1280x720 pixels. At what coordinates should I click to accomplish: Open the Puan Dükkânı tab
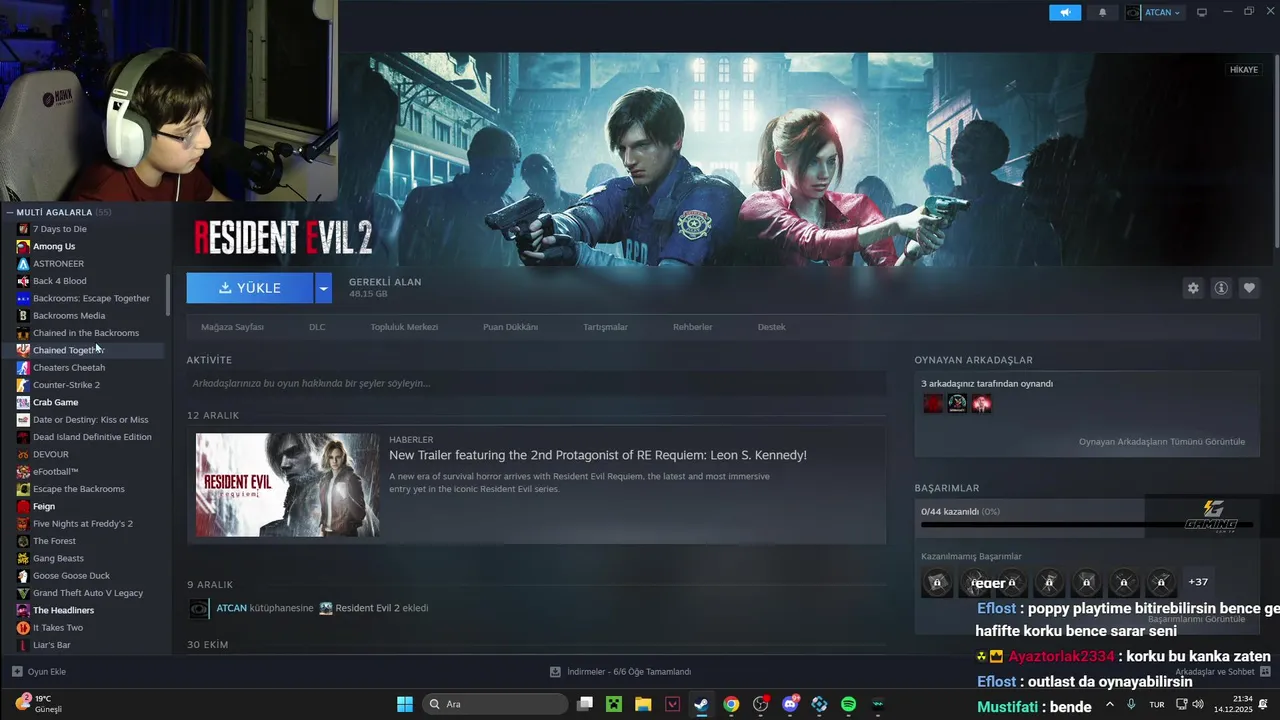510,327
